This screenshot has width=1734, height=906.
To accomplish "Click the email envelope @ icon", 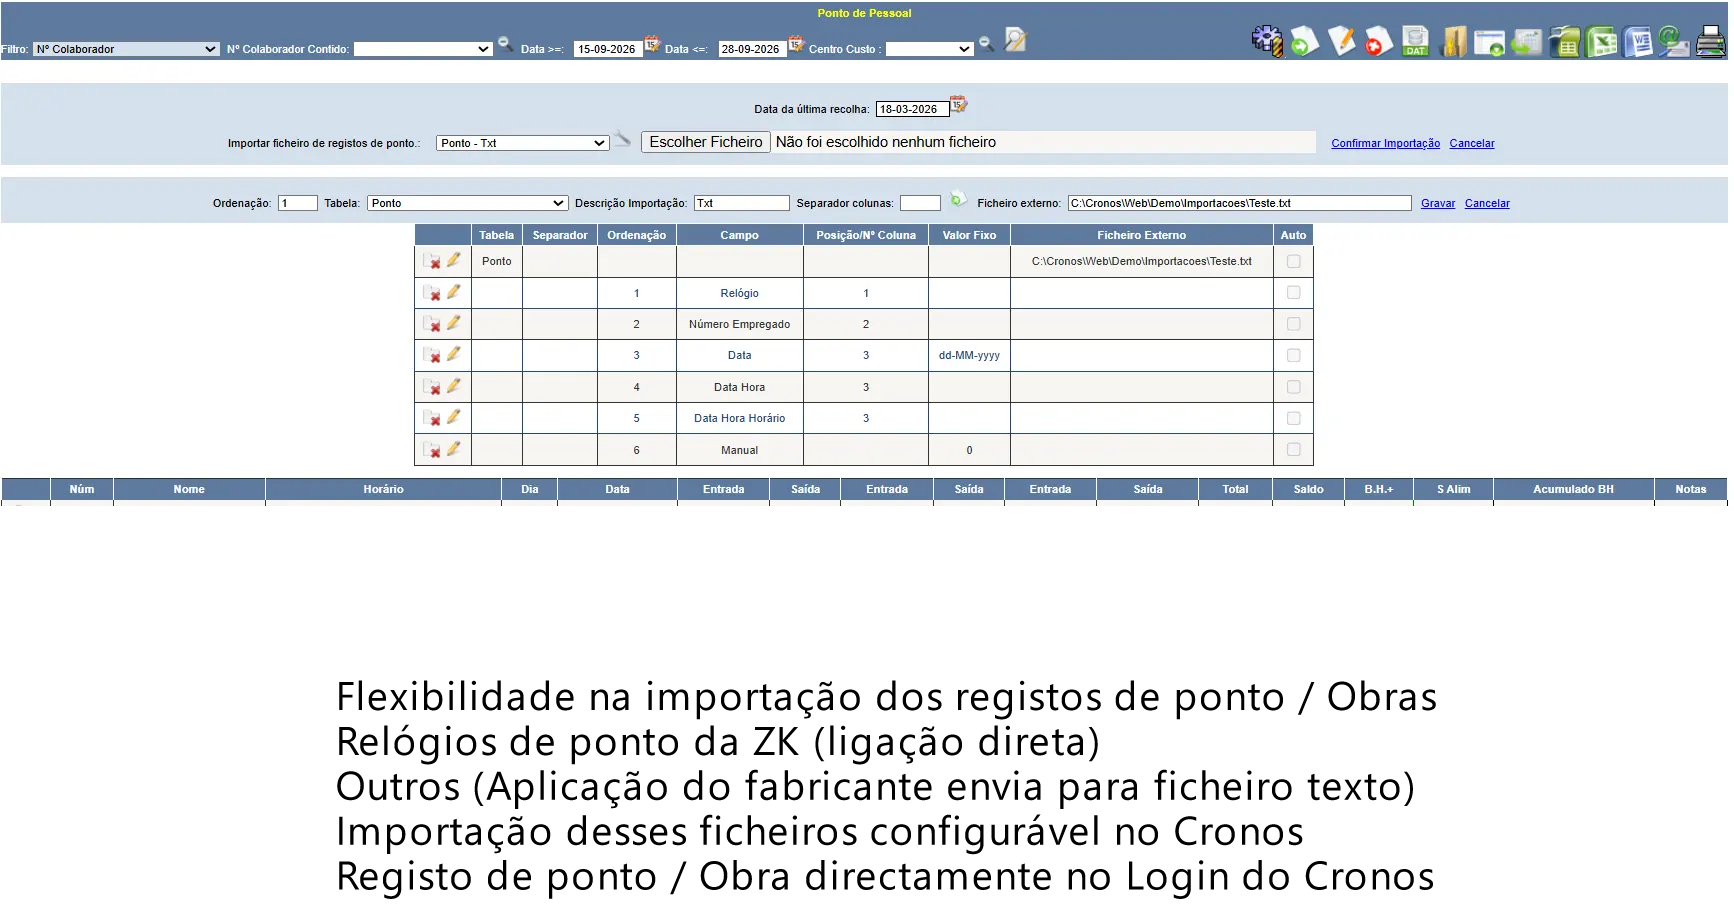I will 1674,42.
